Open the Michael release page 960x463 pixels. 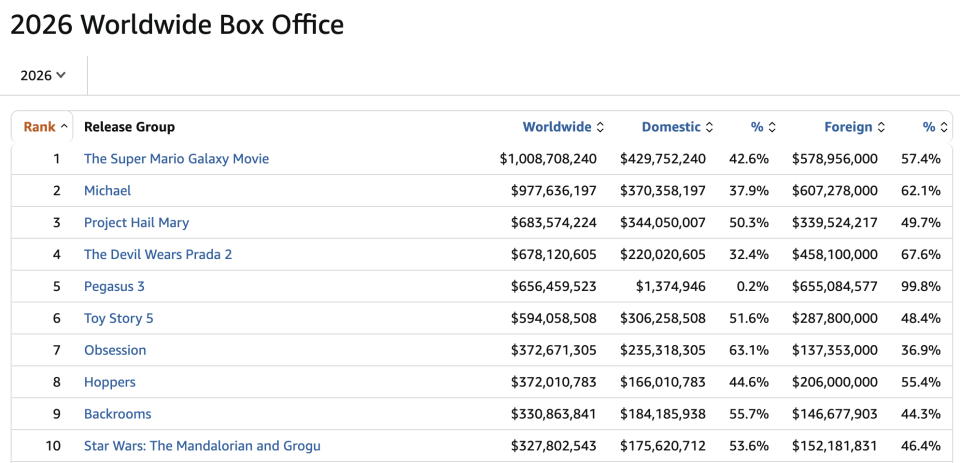pos(107,190)
